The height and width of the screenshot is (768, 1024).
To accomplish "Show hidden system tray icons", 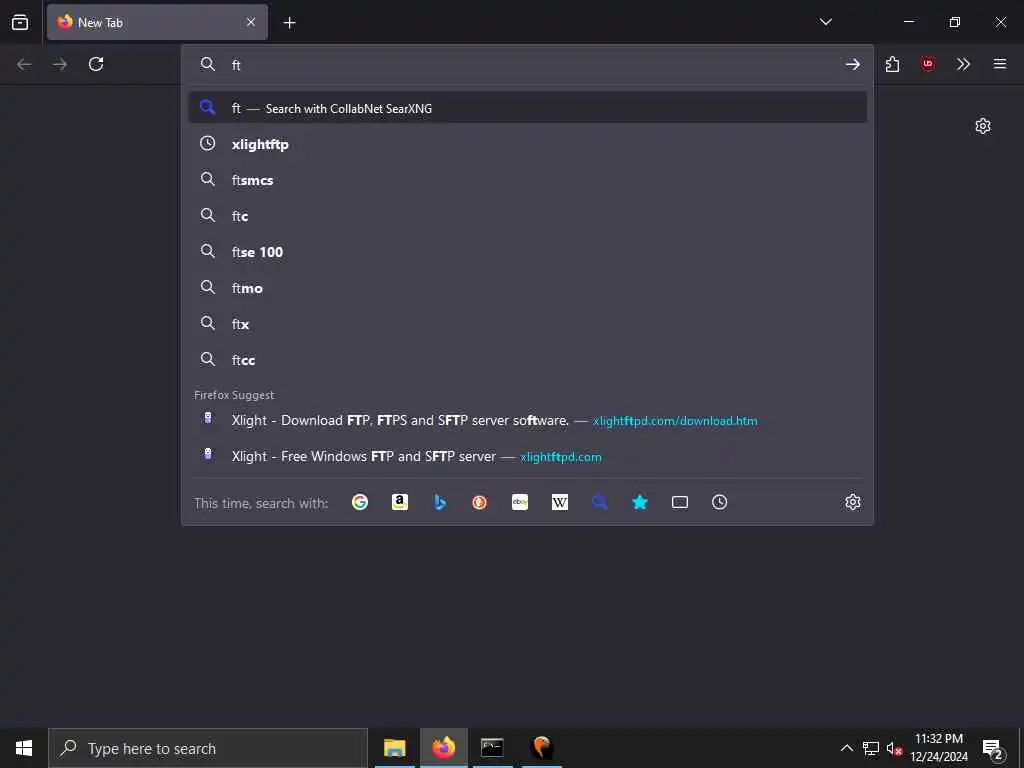I will point(846,748).
